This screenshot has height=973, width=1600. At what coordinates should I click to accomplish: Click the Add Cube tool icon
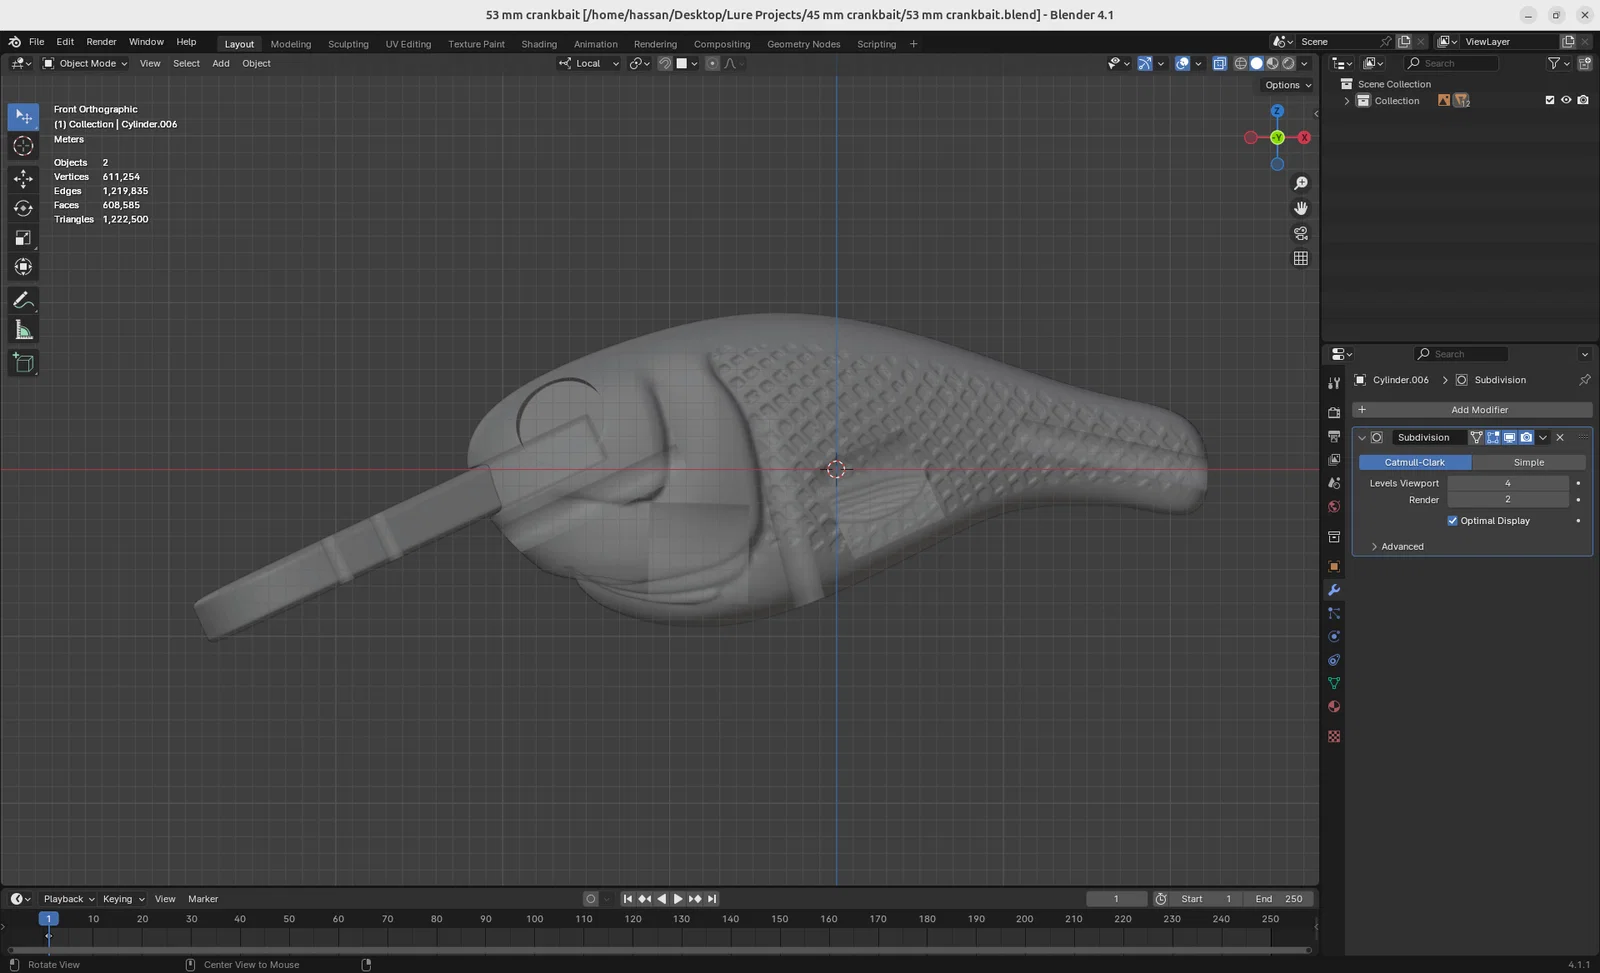23,363
